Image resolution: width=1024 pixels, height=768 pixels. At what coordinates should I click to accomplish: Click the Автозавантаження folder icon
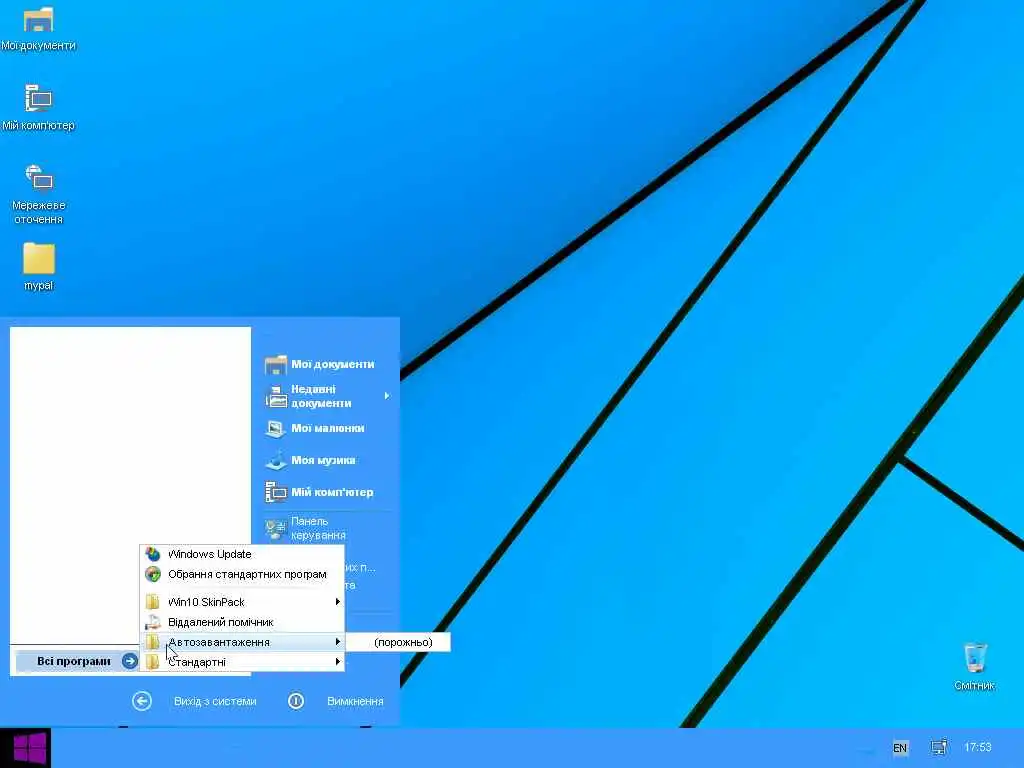(x=152, y=642)
